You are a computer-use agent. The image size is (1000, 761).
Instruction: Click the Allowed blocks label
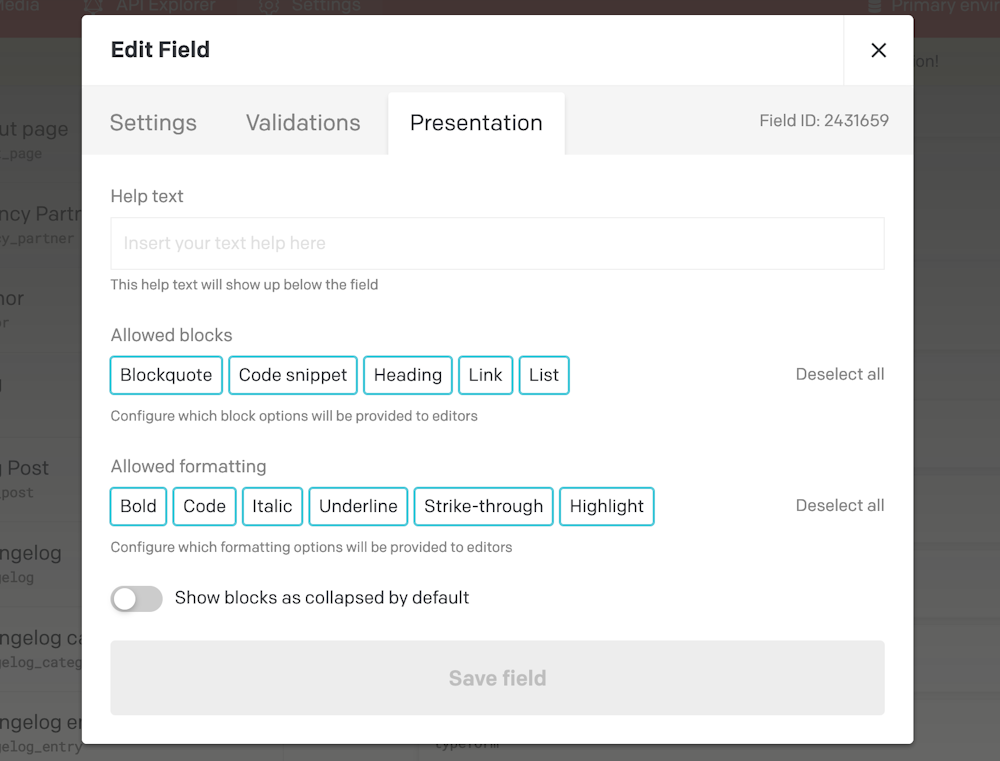[x=172, y=335]
